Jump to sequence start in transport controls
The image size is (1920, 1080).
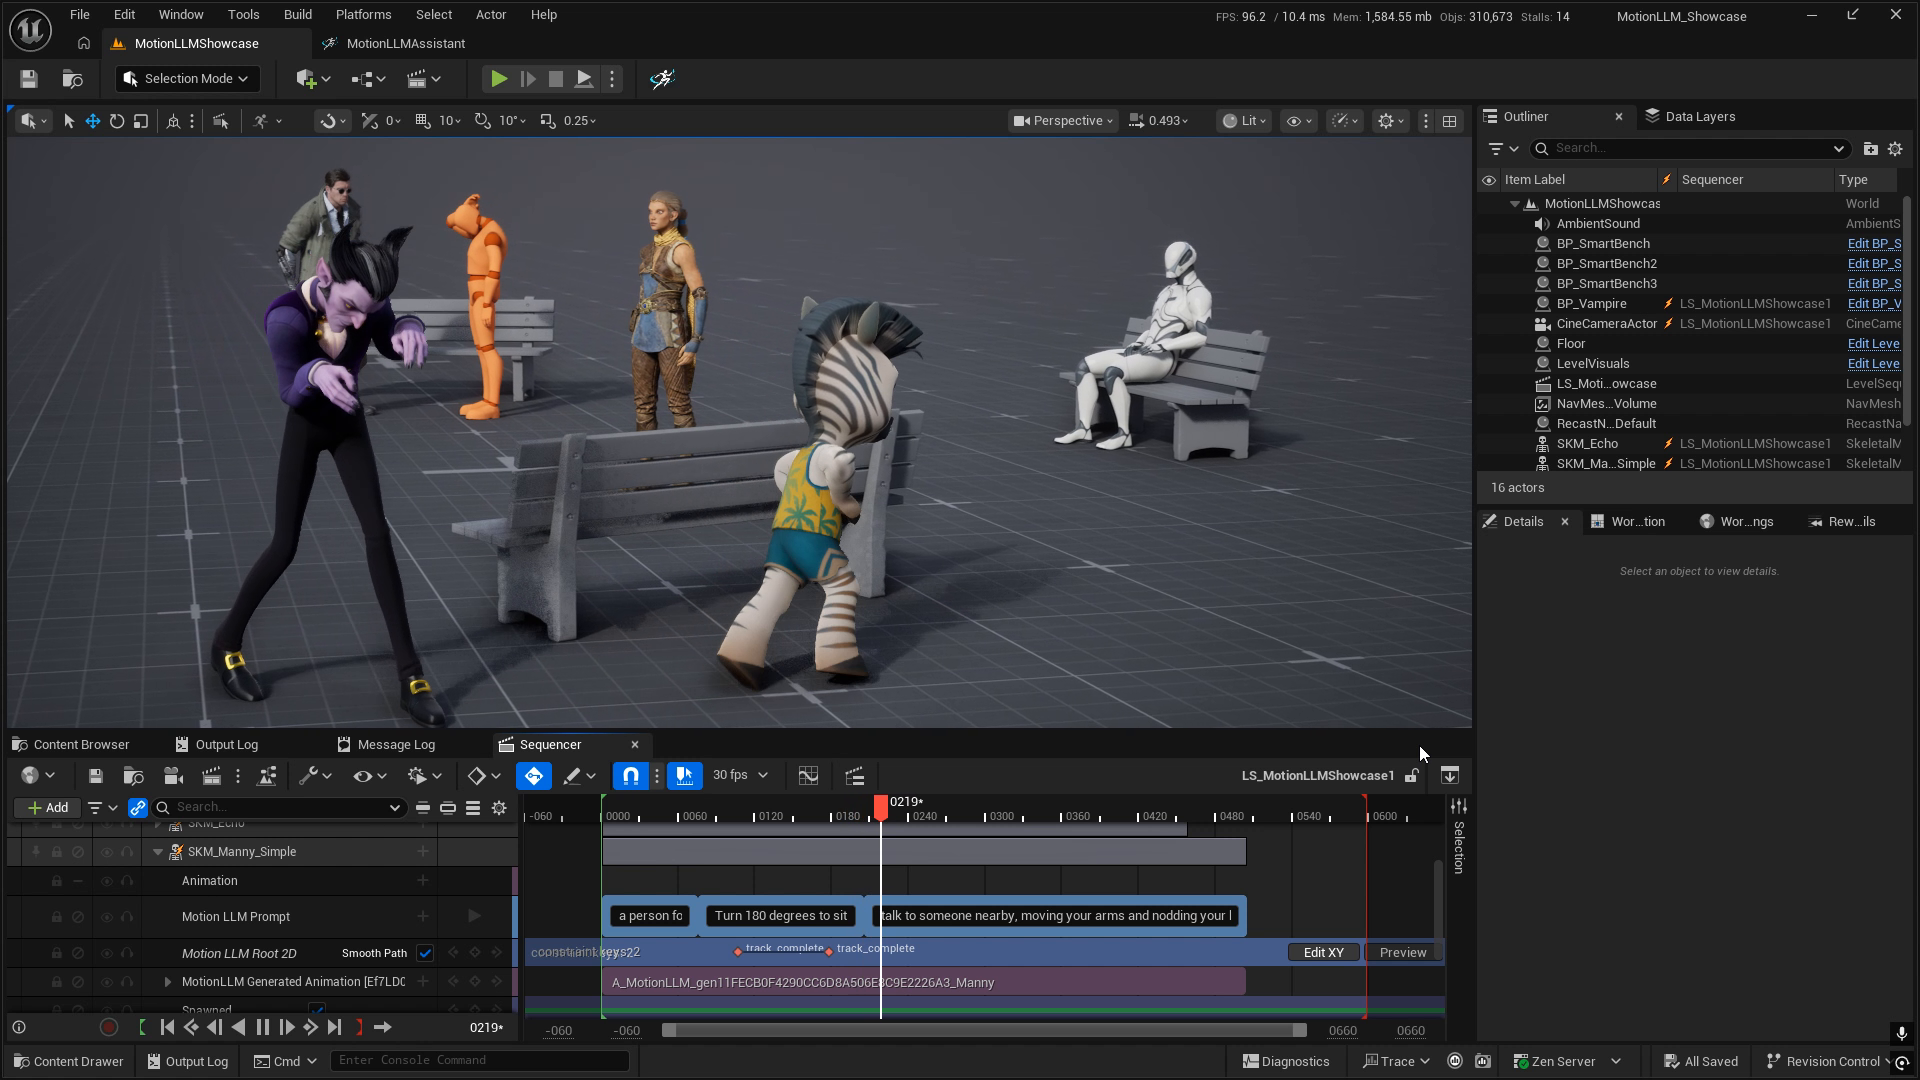pyautogui.click(x=167, y=1027)
